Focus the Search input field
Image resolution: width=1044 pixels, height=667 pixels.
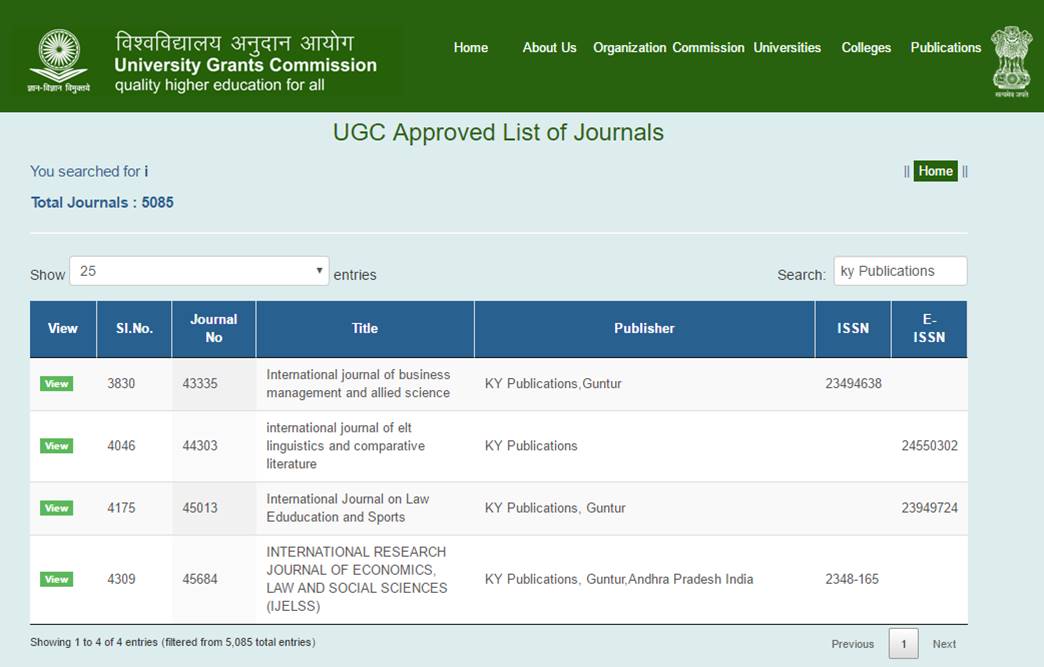[x=900, y=271]
